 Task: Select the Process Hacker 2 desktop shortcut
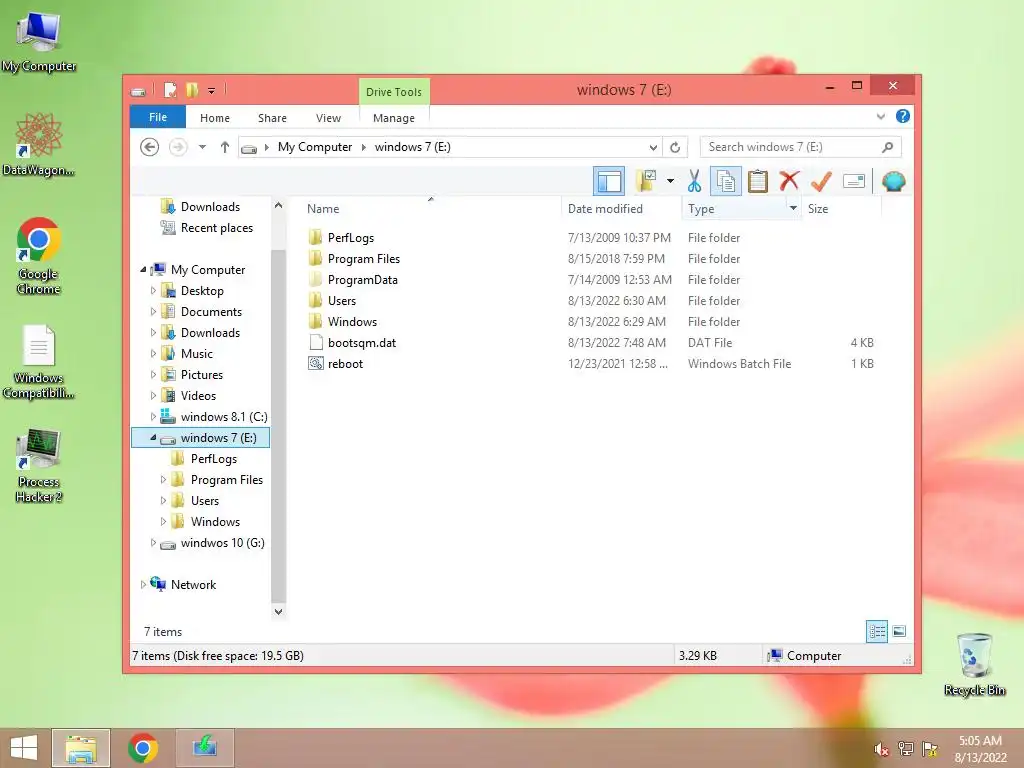pyautogui.click(x=39, y=466)
